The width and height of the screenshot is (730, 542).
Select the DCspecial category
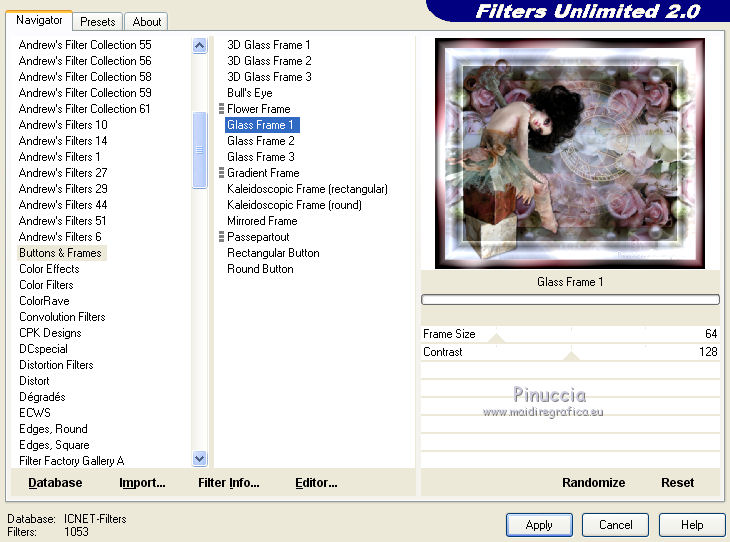[x=43, y=349]
